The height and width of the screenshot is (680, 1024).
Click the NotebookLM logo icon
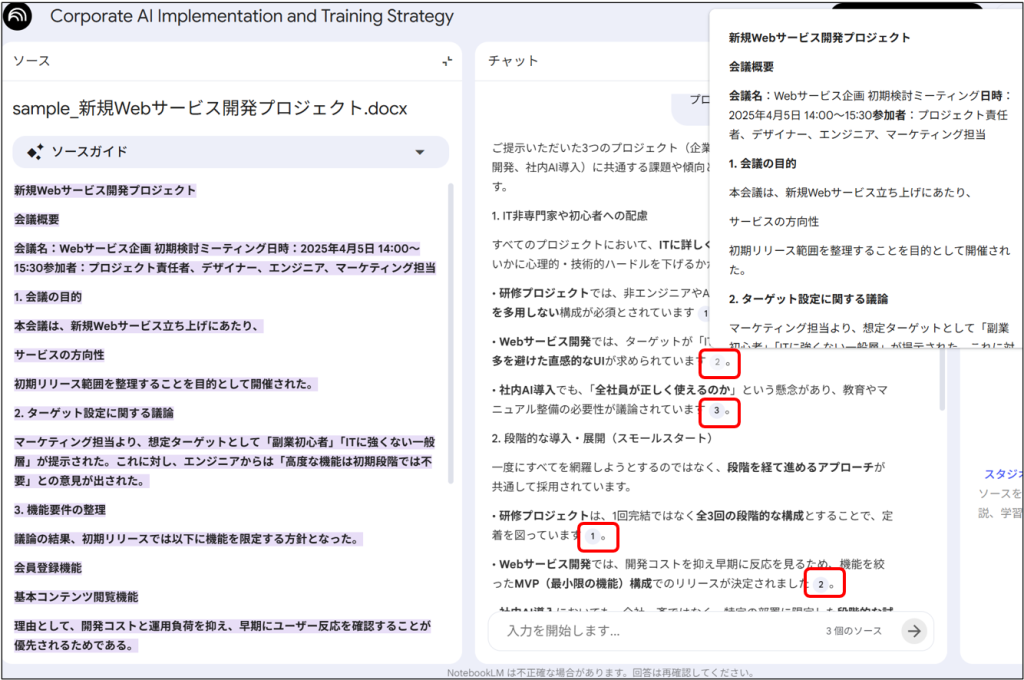pos(19,16)
